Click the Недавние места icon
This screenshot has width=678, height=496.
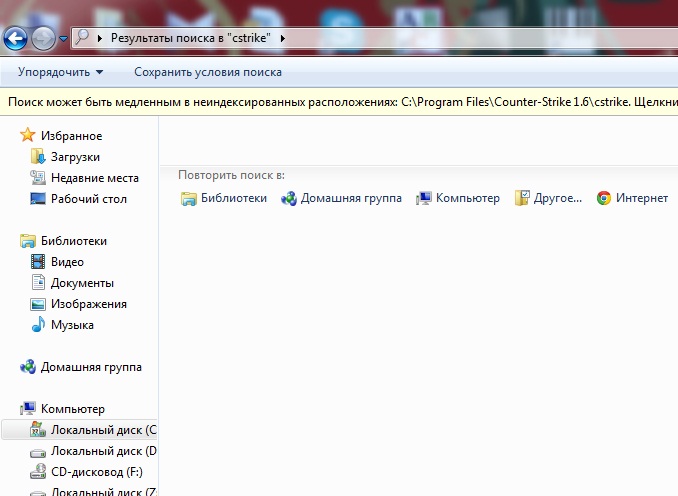coord(38,177)
